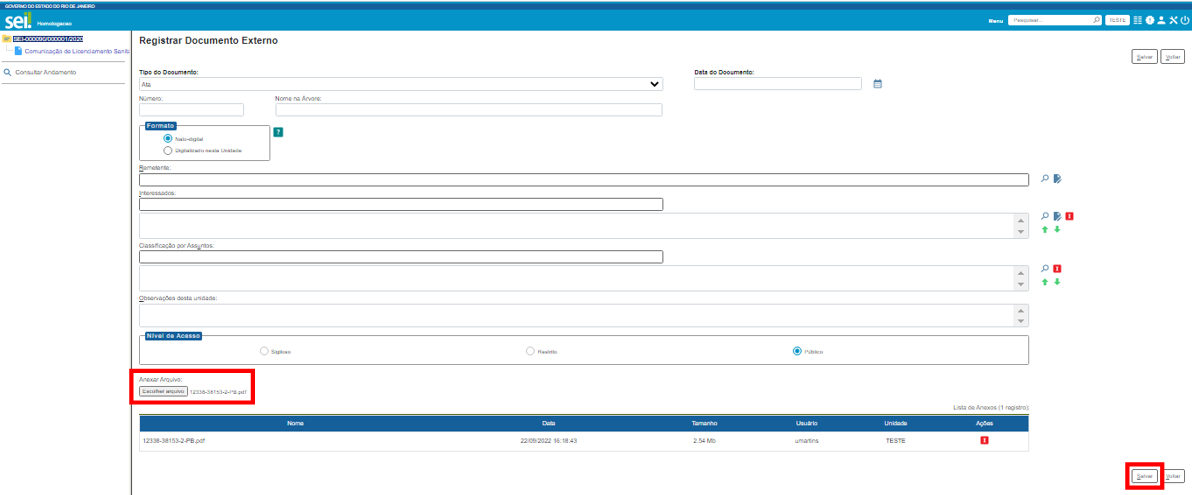1193x495 pixels.
Task: Open the Data do Documento calendar picker
Action: point(878,84)
